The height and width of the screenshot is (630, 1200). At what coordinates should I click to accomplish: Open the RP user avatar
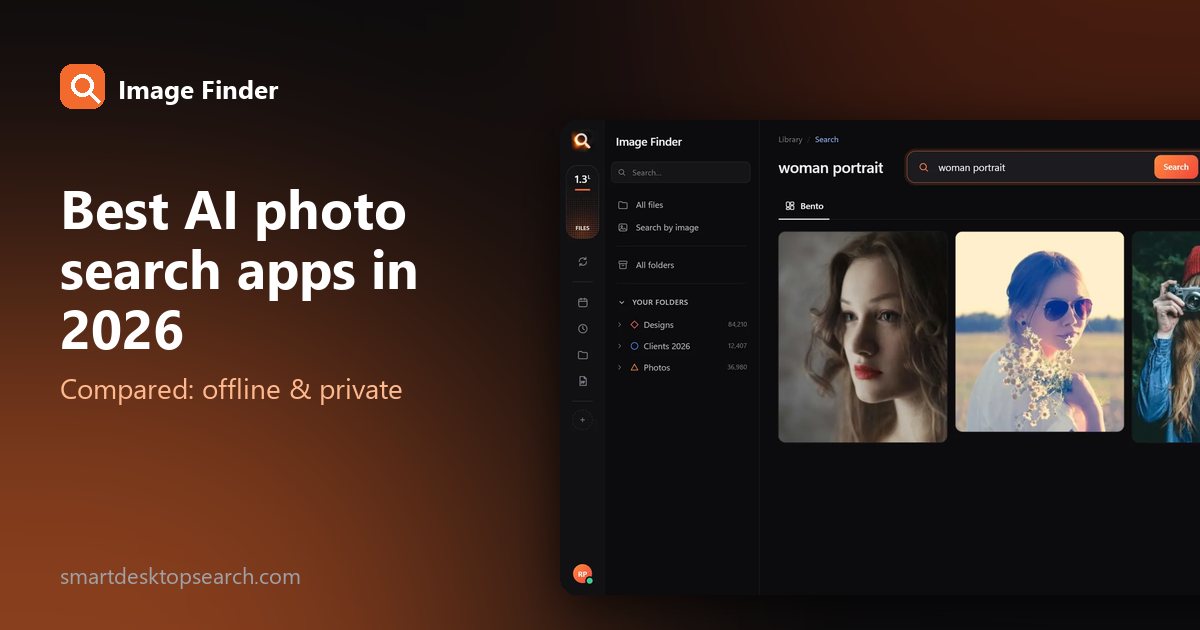[582, 574]
